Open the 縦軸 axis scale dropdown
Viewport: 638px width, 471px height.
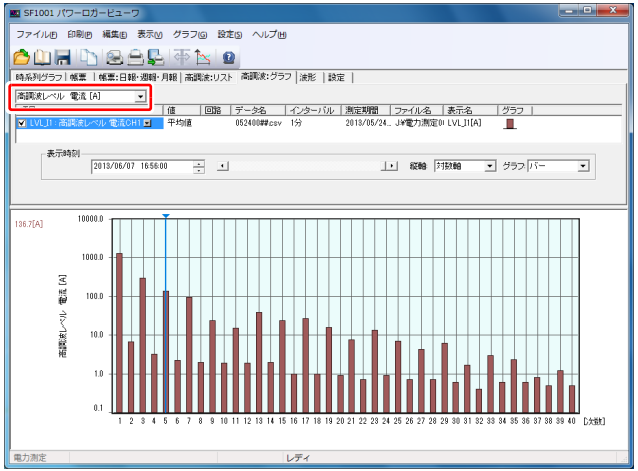(x=489, y=165)
